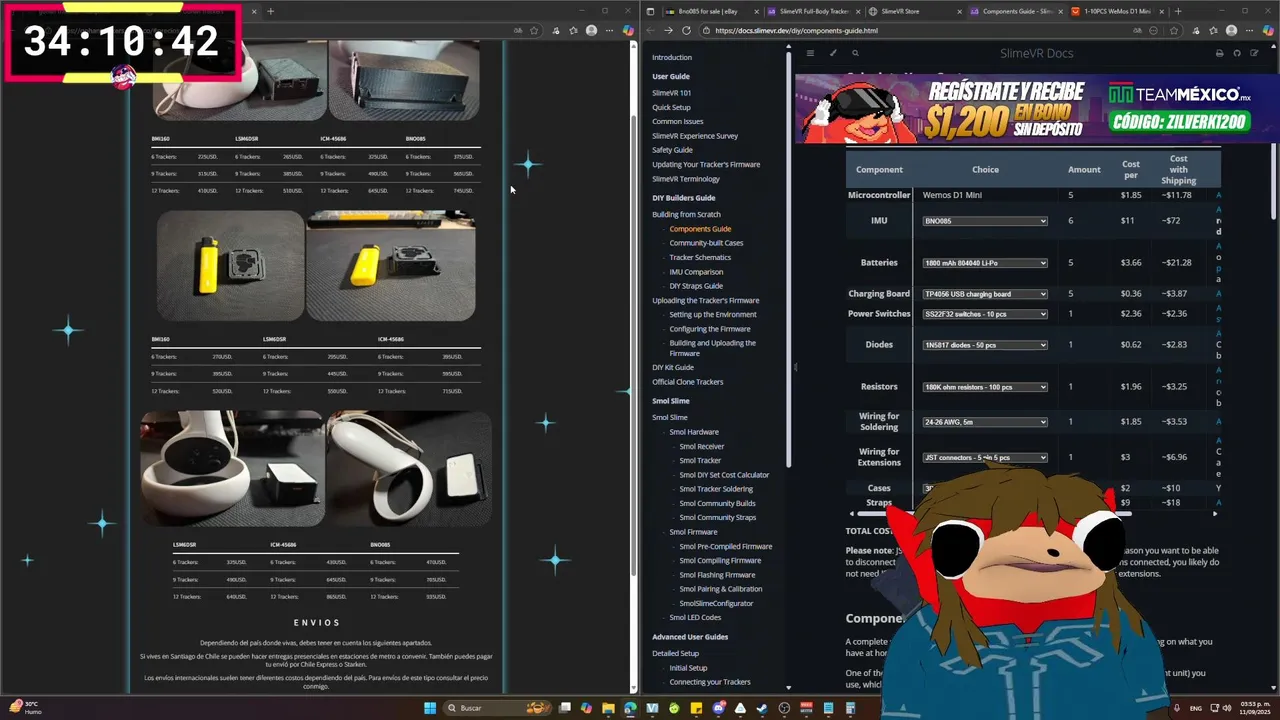Open Steam from the taskbar

[x=762, y=708]
